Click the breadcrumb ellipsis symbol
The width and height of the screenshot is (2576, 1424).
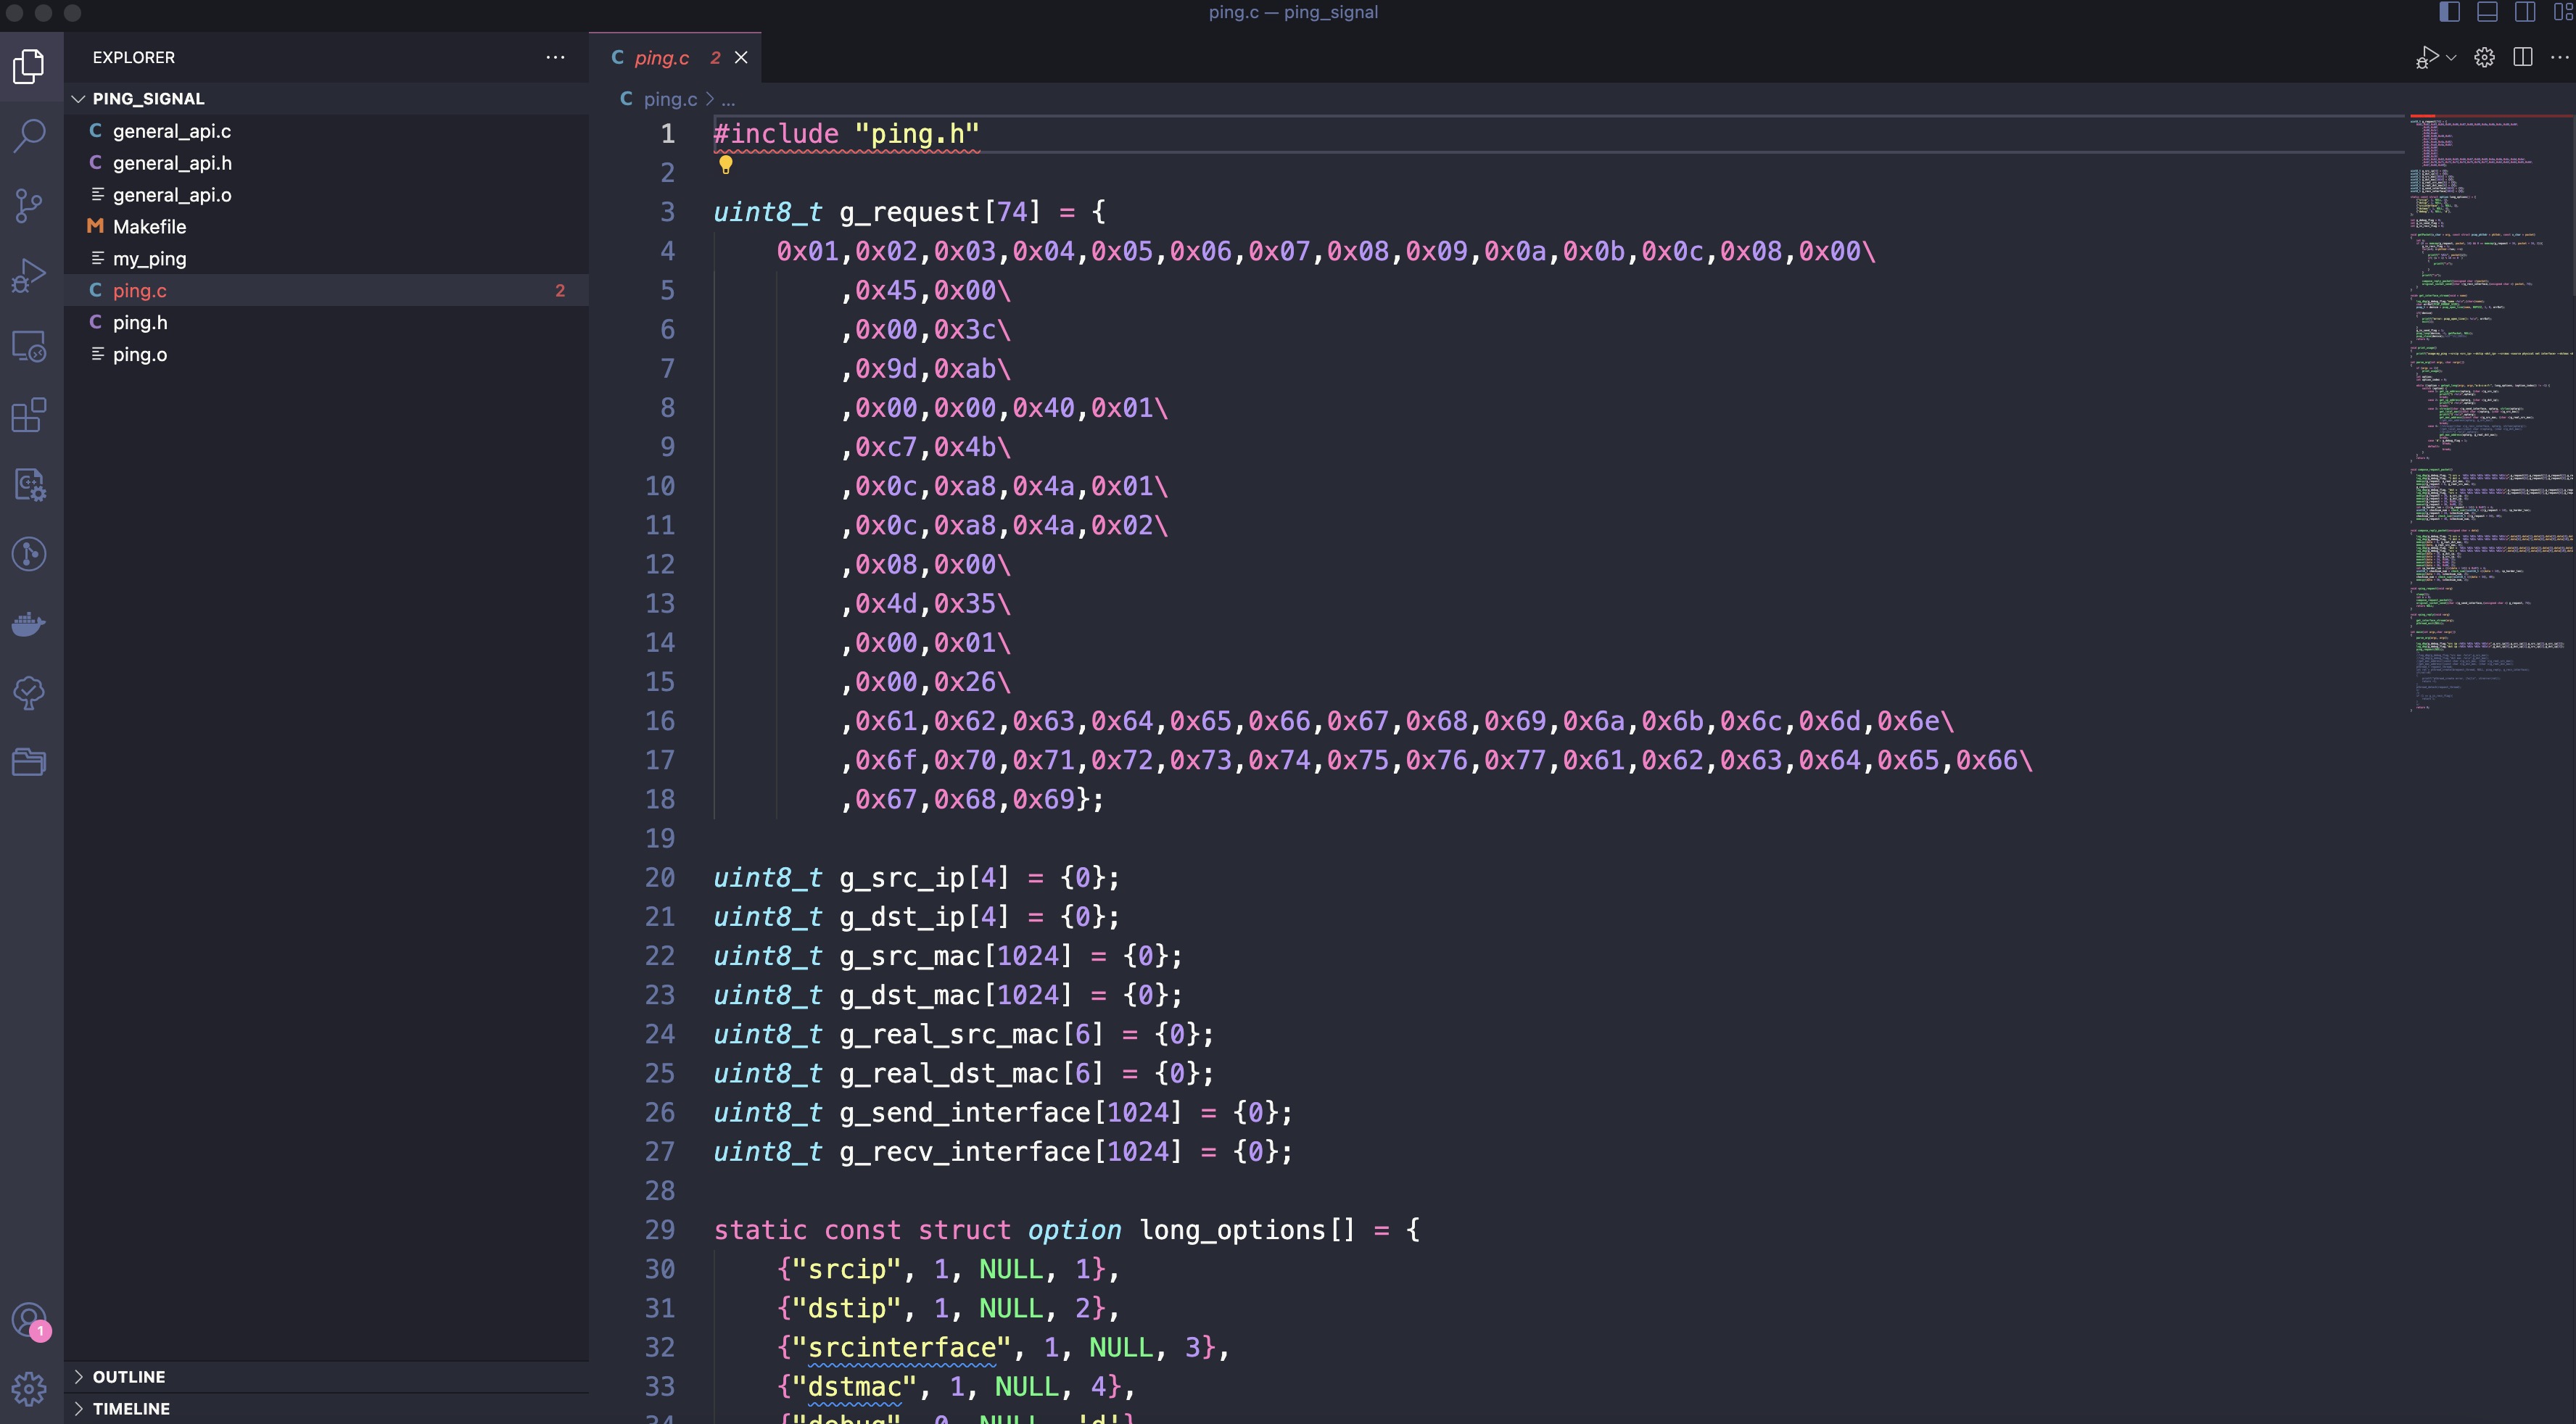pos(728,99)
